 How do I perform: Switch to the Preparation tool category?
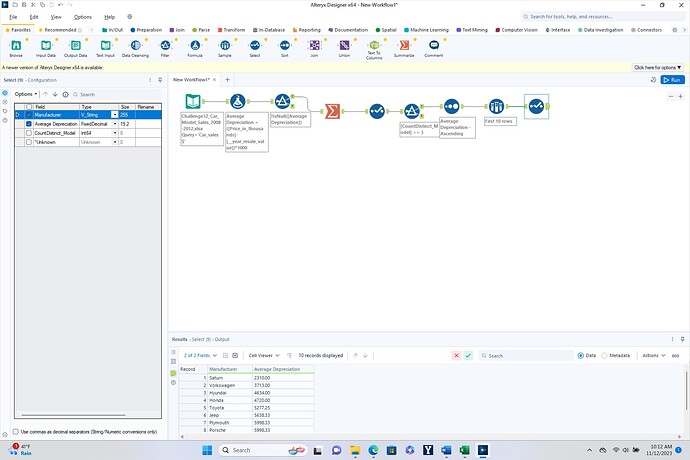[x=146, y=30]
